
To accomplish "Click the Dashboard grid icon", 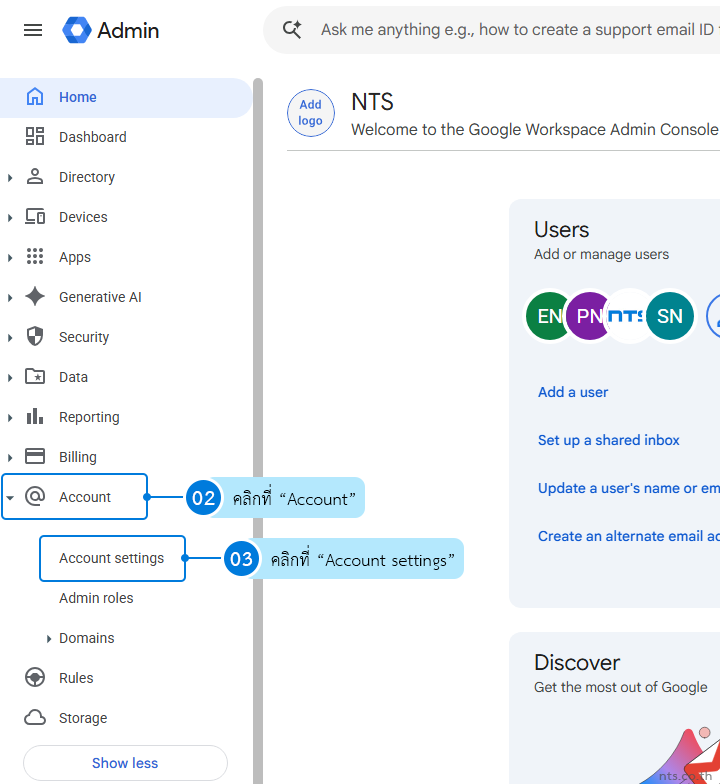I will (x=34, y=136).
